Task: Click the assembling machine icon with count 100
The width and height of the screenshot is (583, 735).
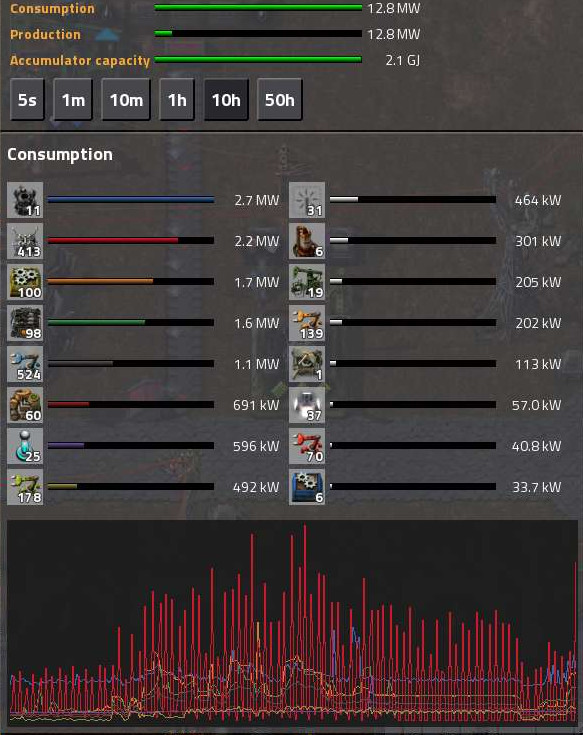Action: pos(25,282)
